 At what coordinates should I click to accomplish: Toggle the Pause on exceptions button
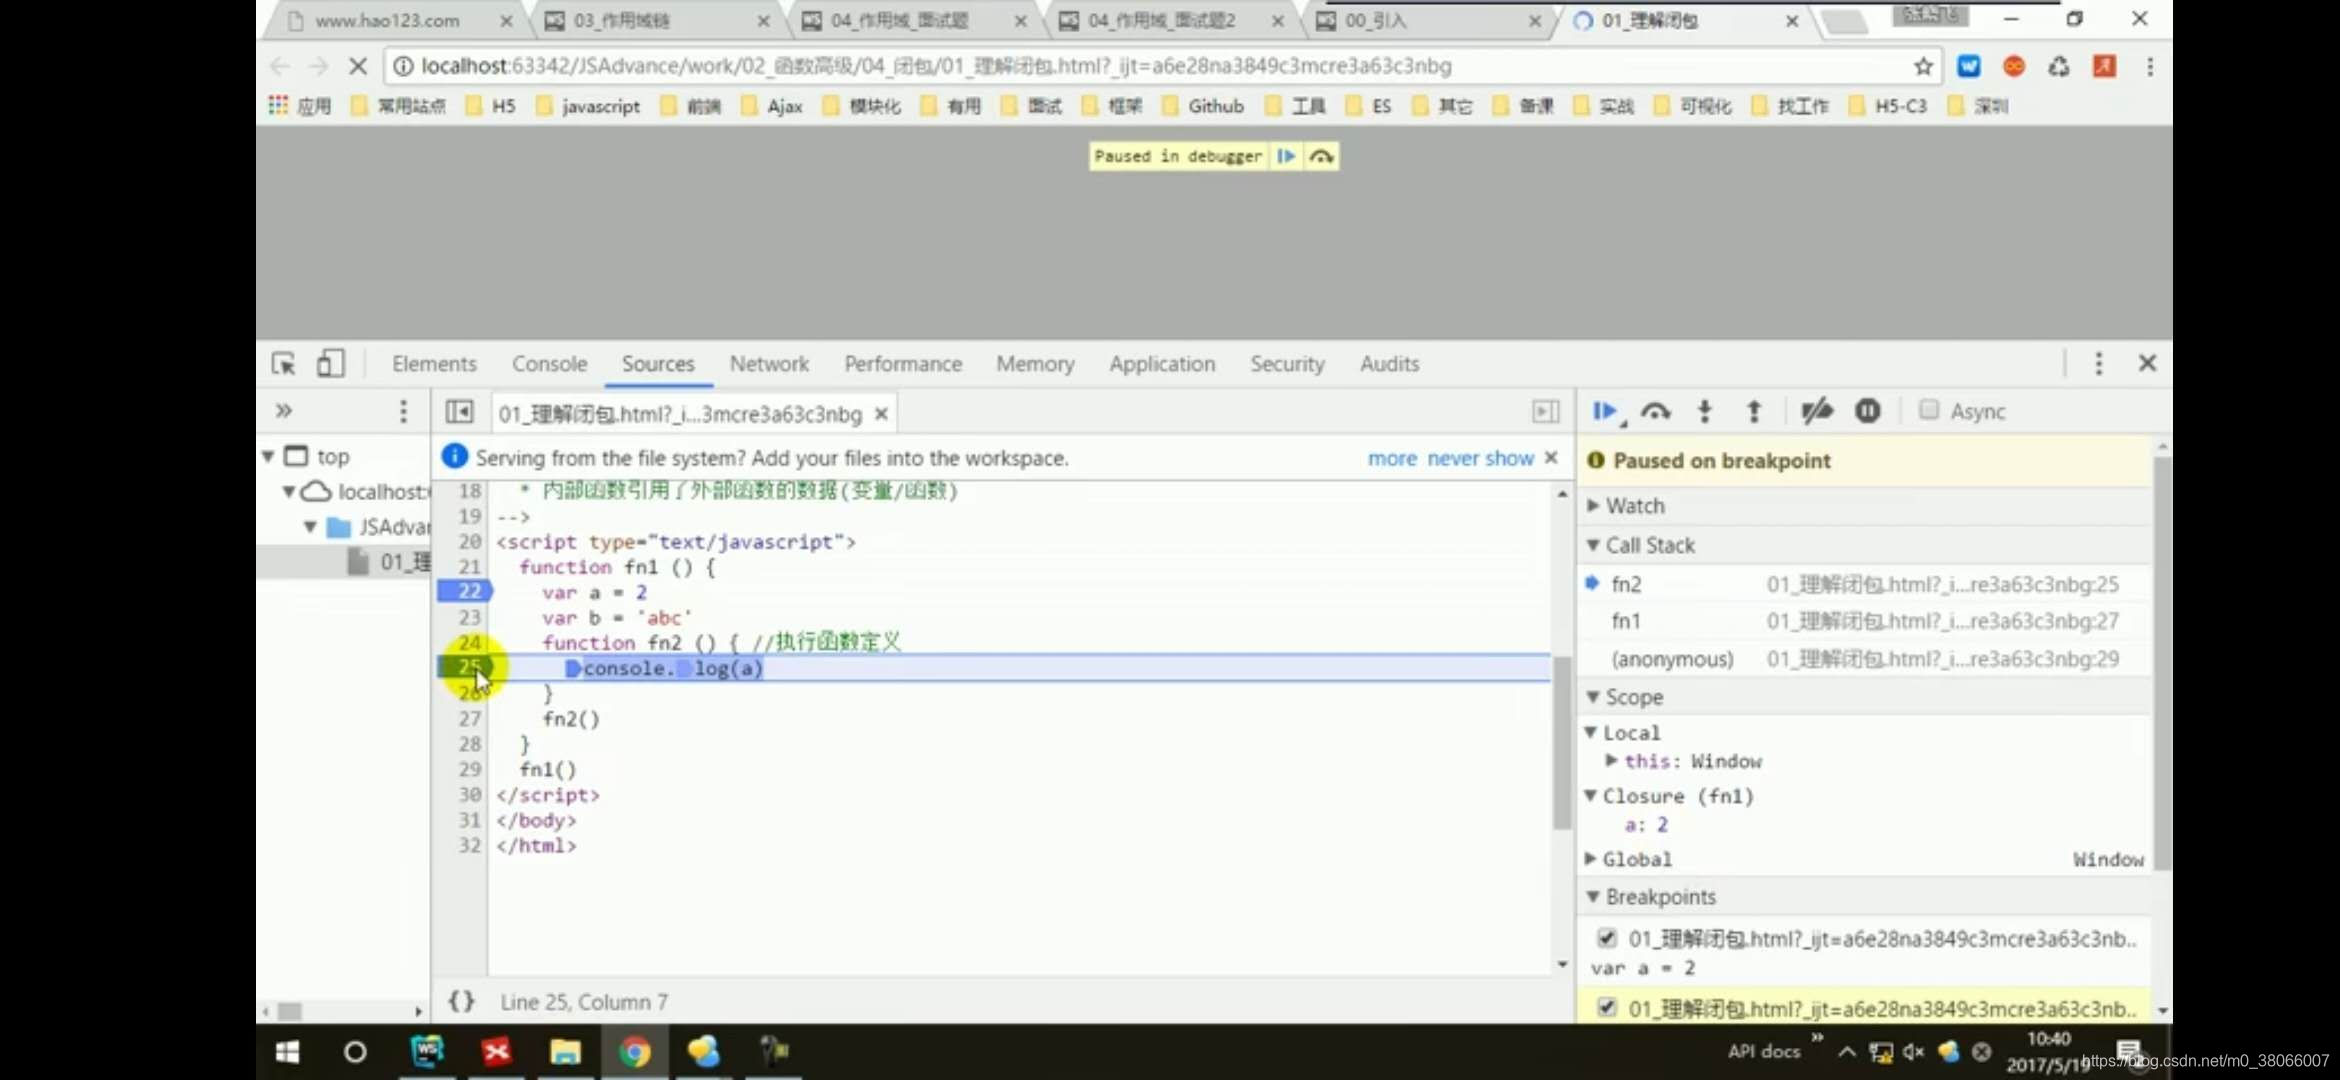coord(1867,411)
